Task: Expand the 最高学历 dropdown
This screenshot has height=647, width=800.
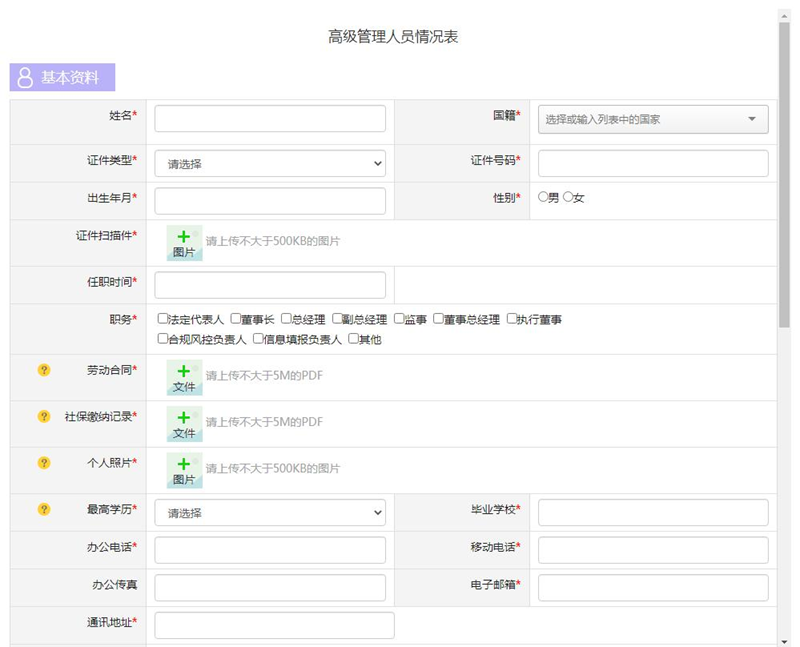Action: coord(270,513)
